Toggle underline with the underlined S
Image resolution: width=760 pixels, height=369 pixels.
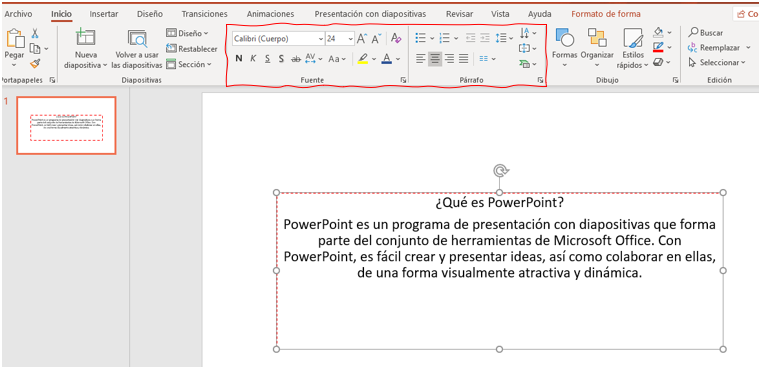pos(267,59)
